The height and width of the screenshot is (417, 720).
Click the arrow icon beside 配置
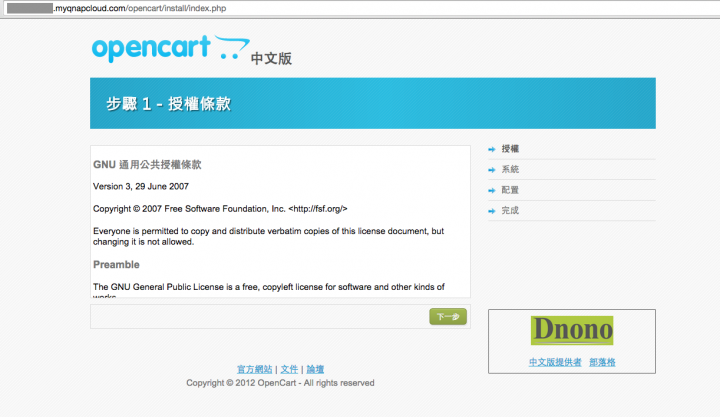492,191
